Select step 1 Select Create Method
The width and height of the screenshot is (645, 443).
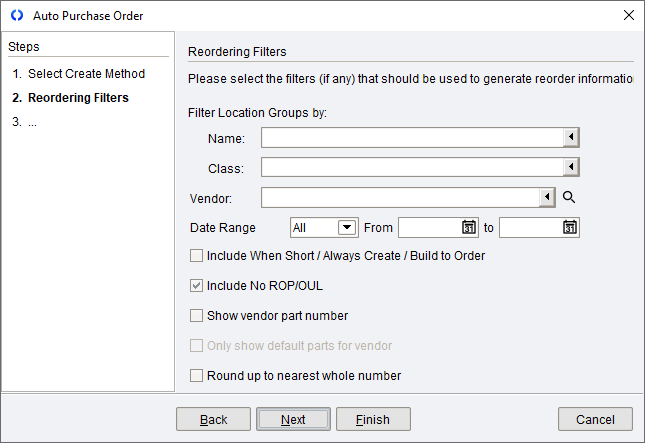click(86, 74)
